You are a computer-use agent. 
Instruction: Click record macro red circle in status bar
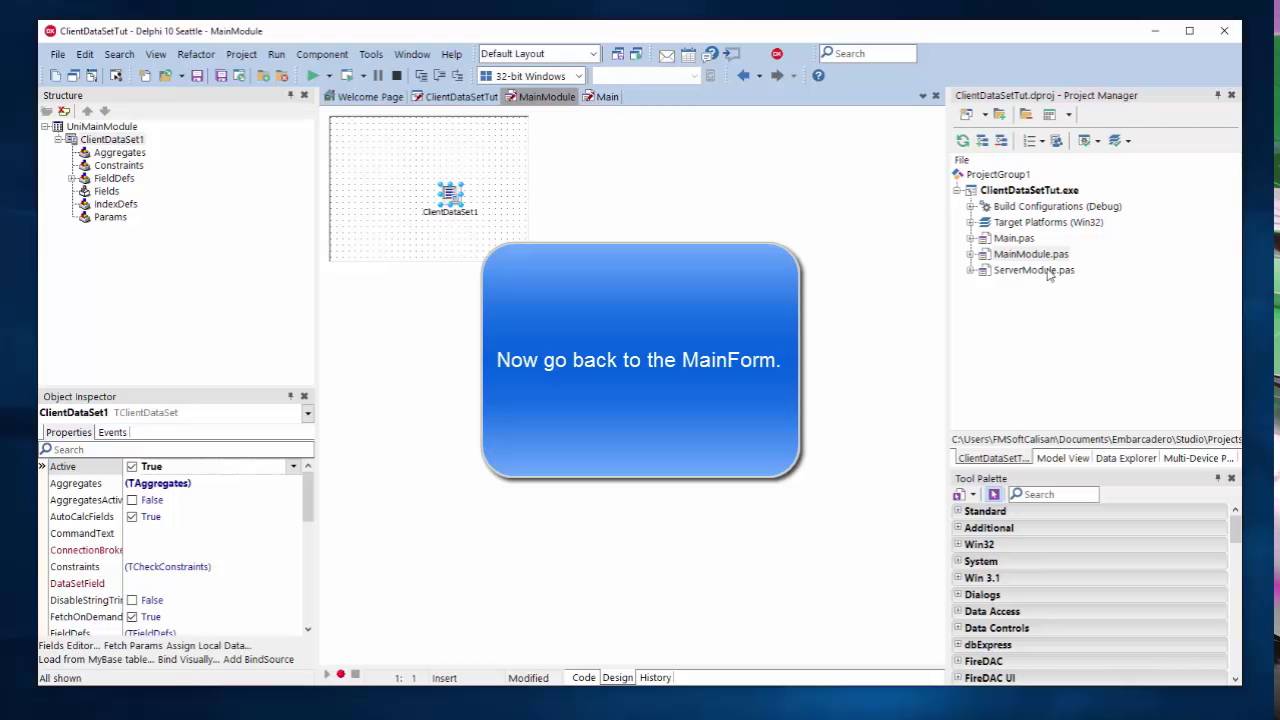pos(341,675)
